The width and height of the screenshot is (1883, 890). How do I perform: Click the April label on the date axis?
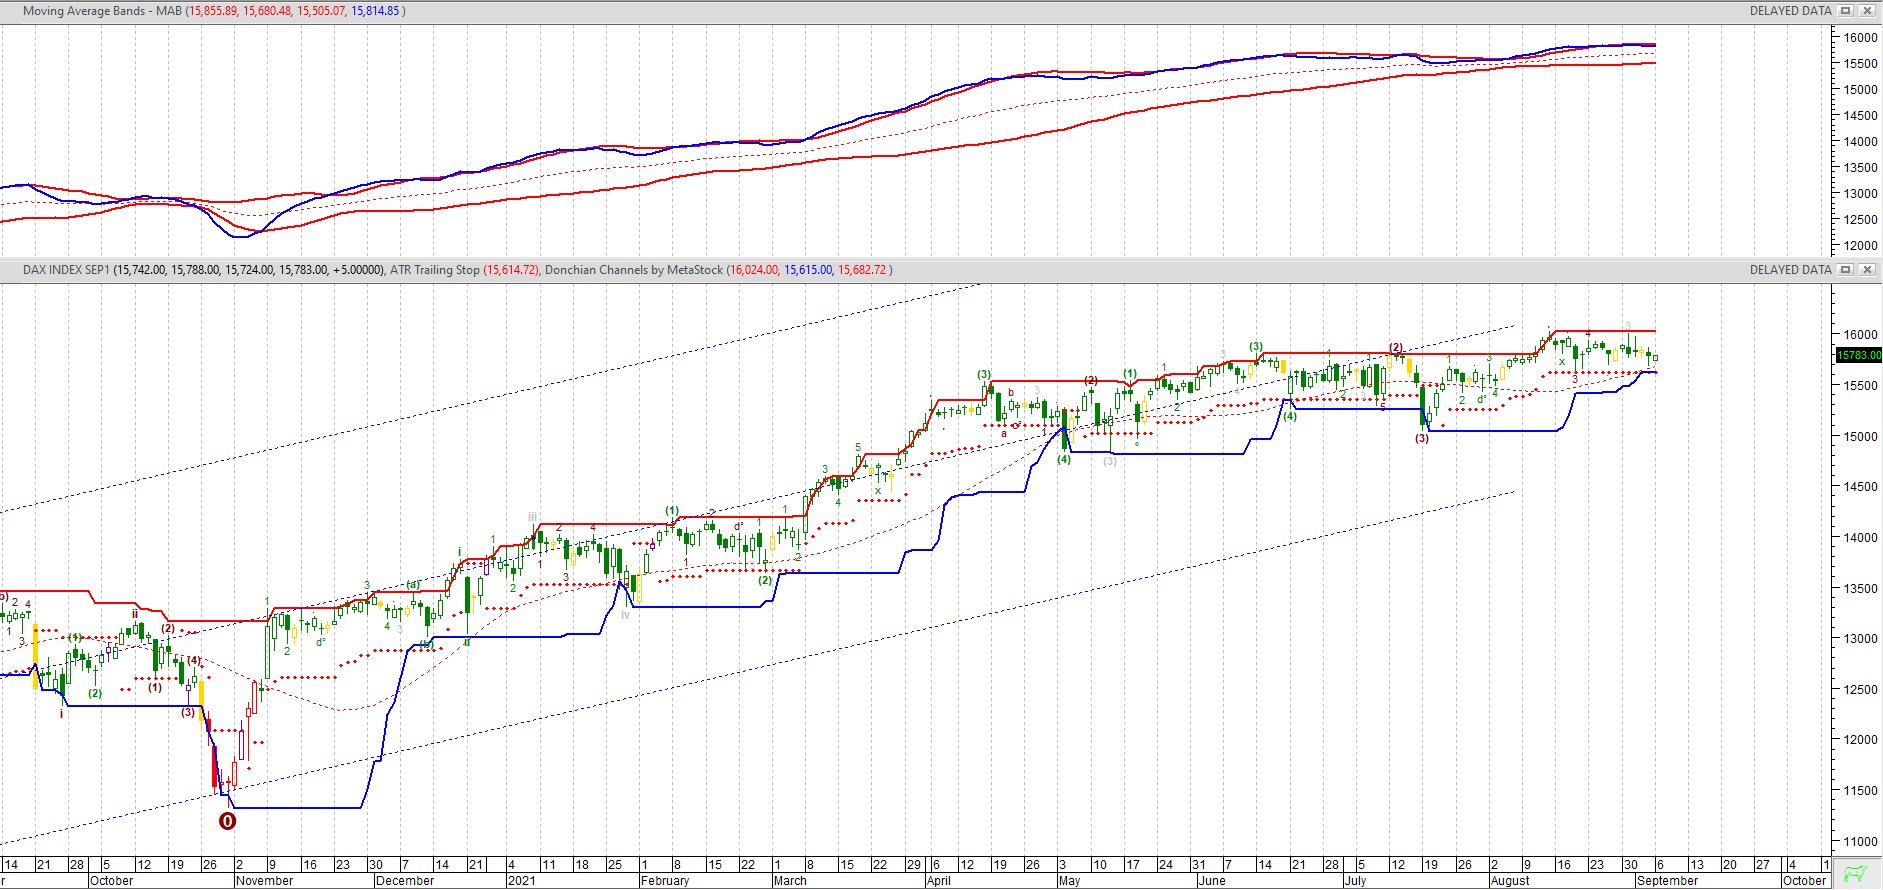tap(938, 881)
